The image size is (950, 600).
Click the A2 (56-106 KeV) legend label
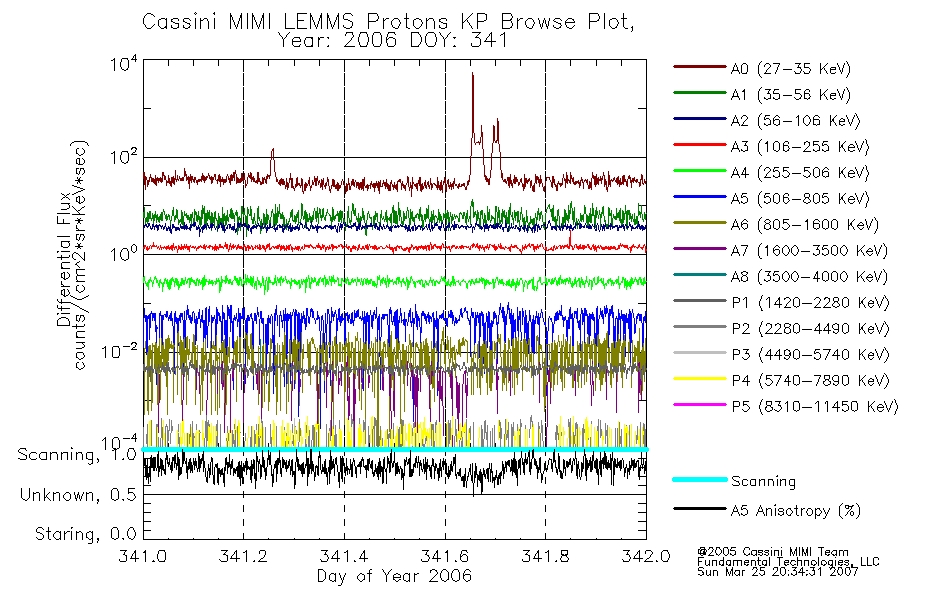[x=795, y=121]
